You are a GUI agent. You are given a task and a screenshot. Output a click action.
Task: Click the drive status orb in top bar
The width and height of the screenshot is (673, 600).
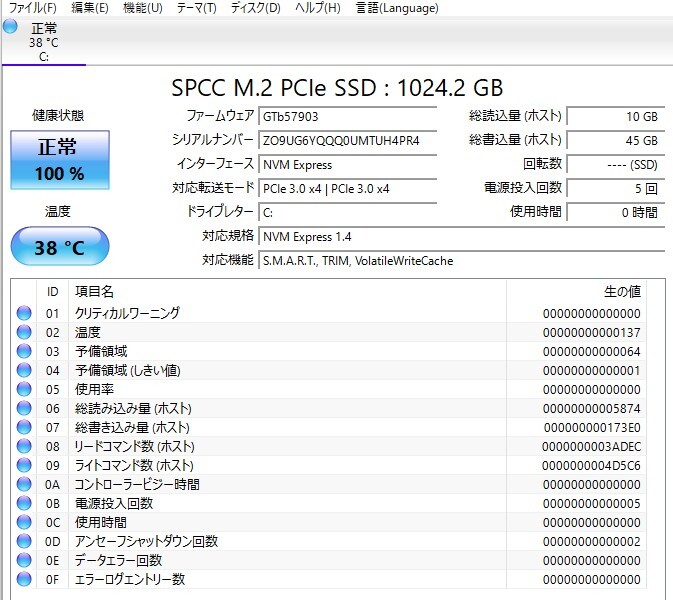11,27
